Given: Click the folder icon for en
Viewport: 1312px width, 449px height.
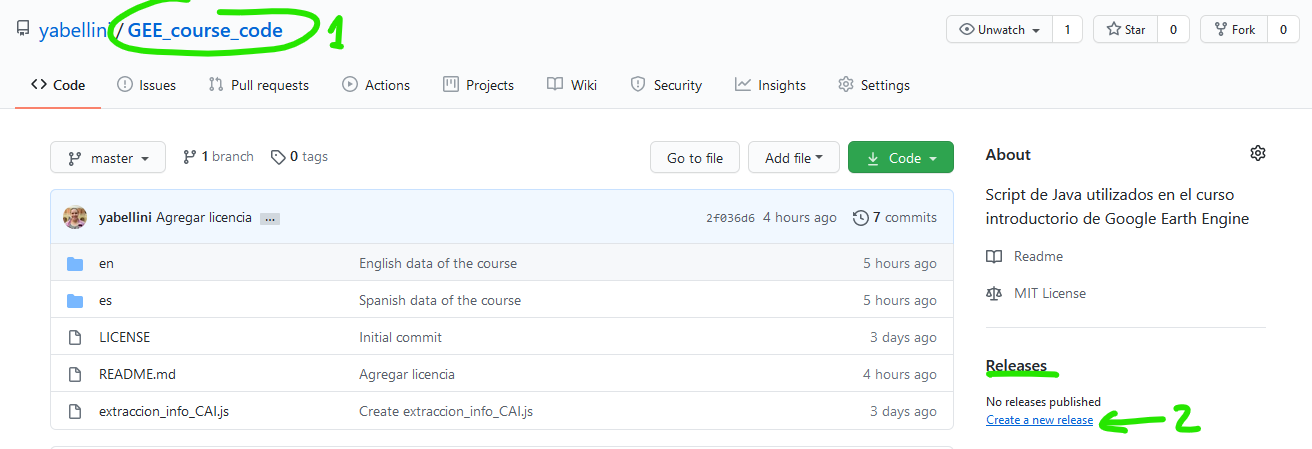Looking at the screenshot, I should tap(75, 264).
